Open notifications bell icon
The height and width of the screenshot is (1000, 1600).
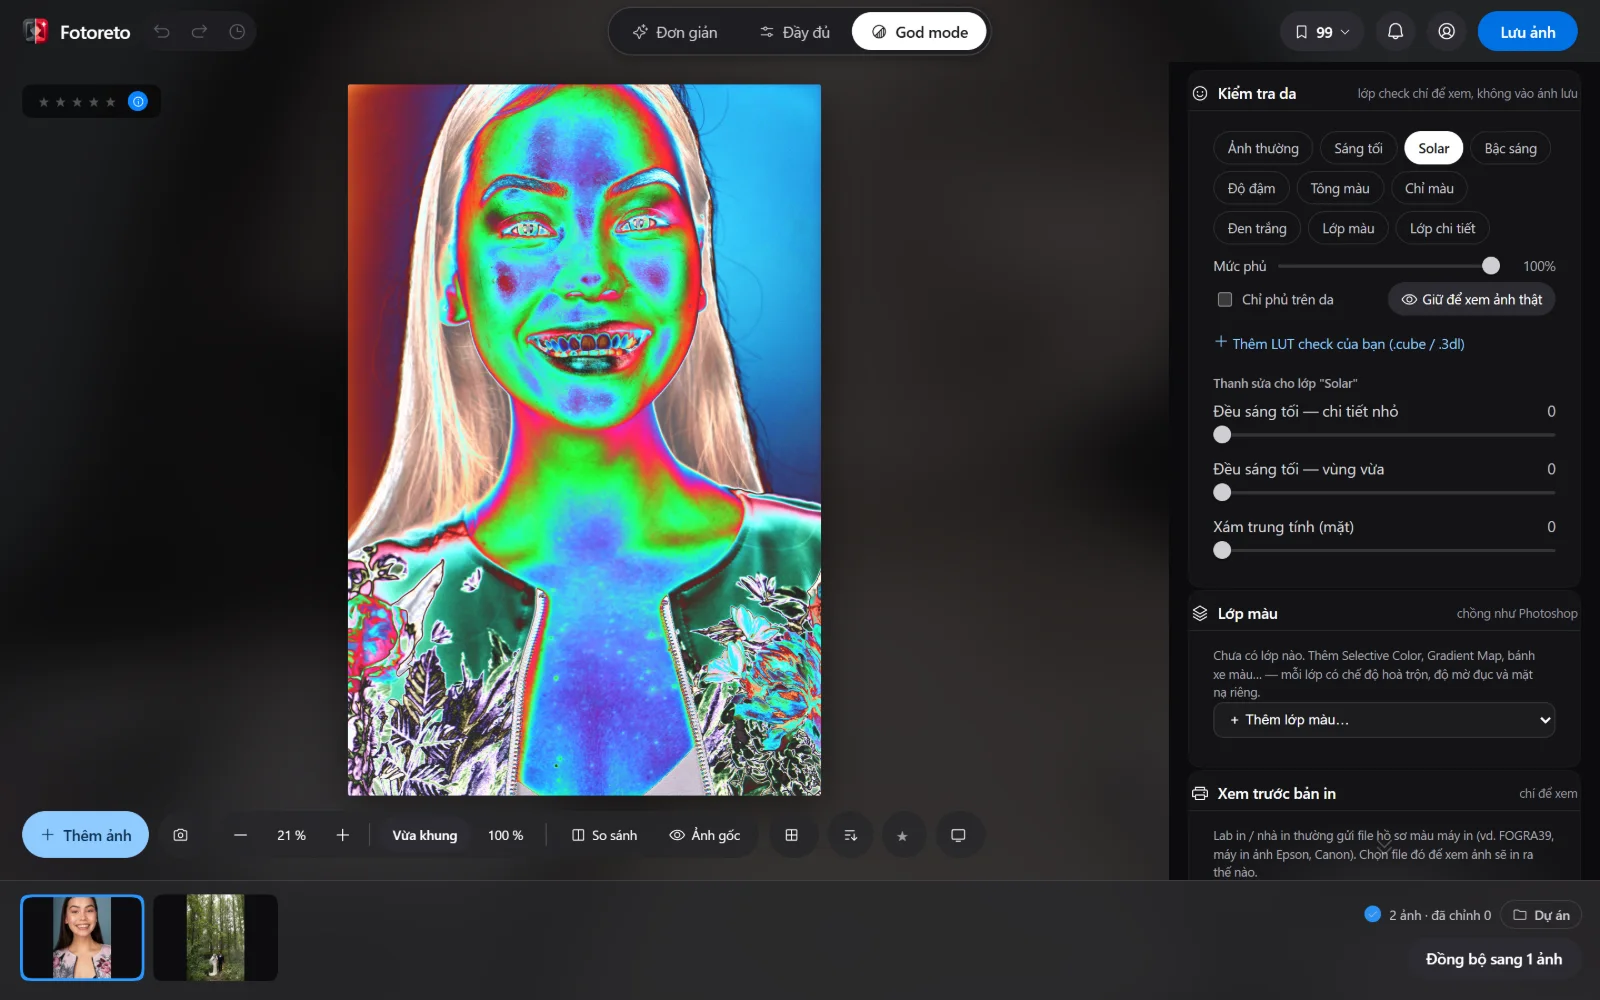click(x=1395, y=32)
